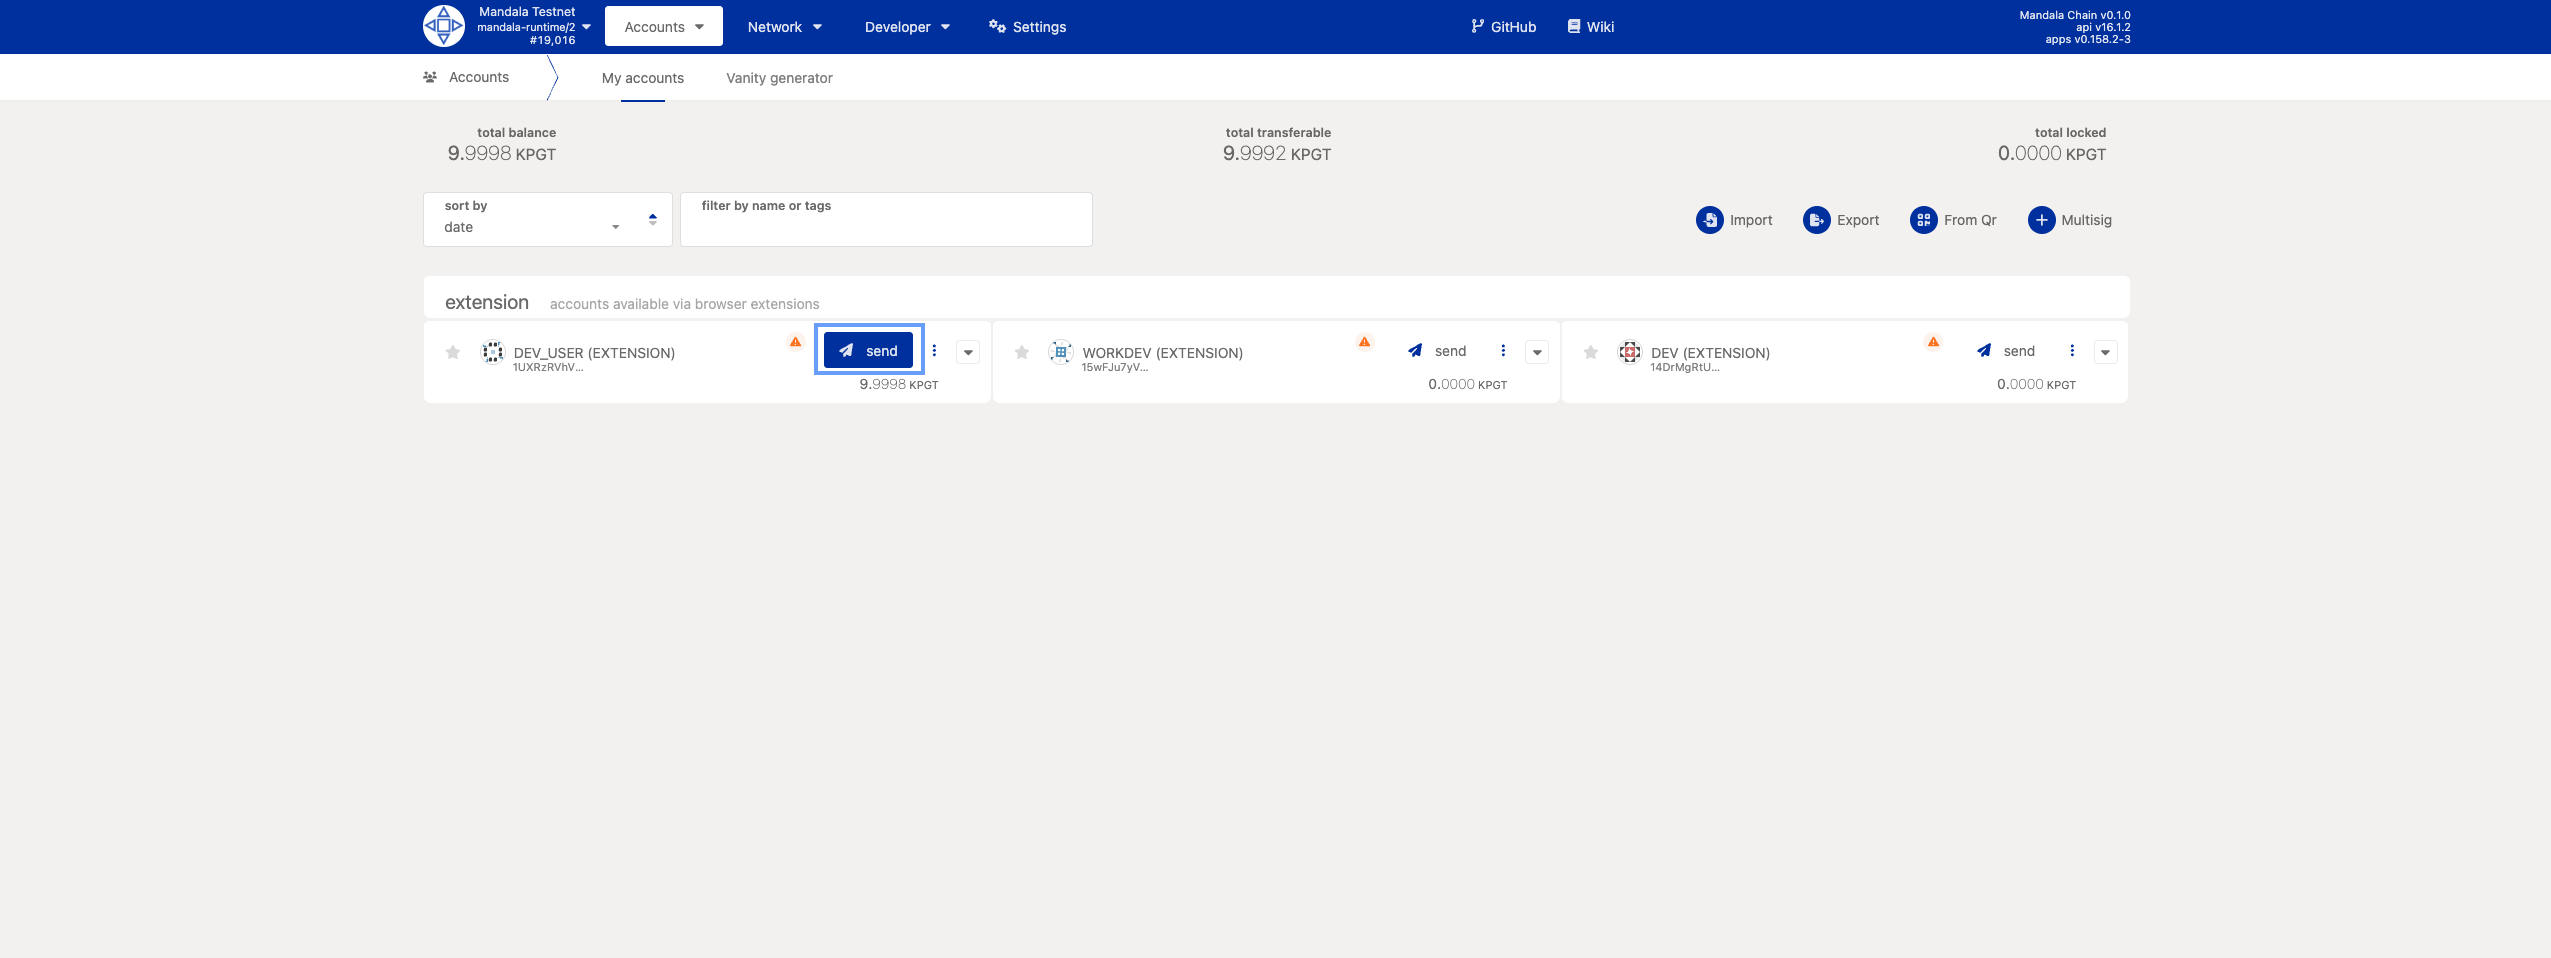The height and width of the screenshot is (958, 2551).
Task: Click the warning icon on WORKDEV row
Action: pos(1364,342)
